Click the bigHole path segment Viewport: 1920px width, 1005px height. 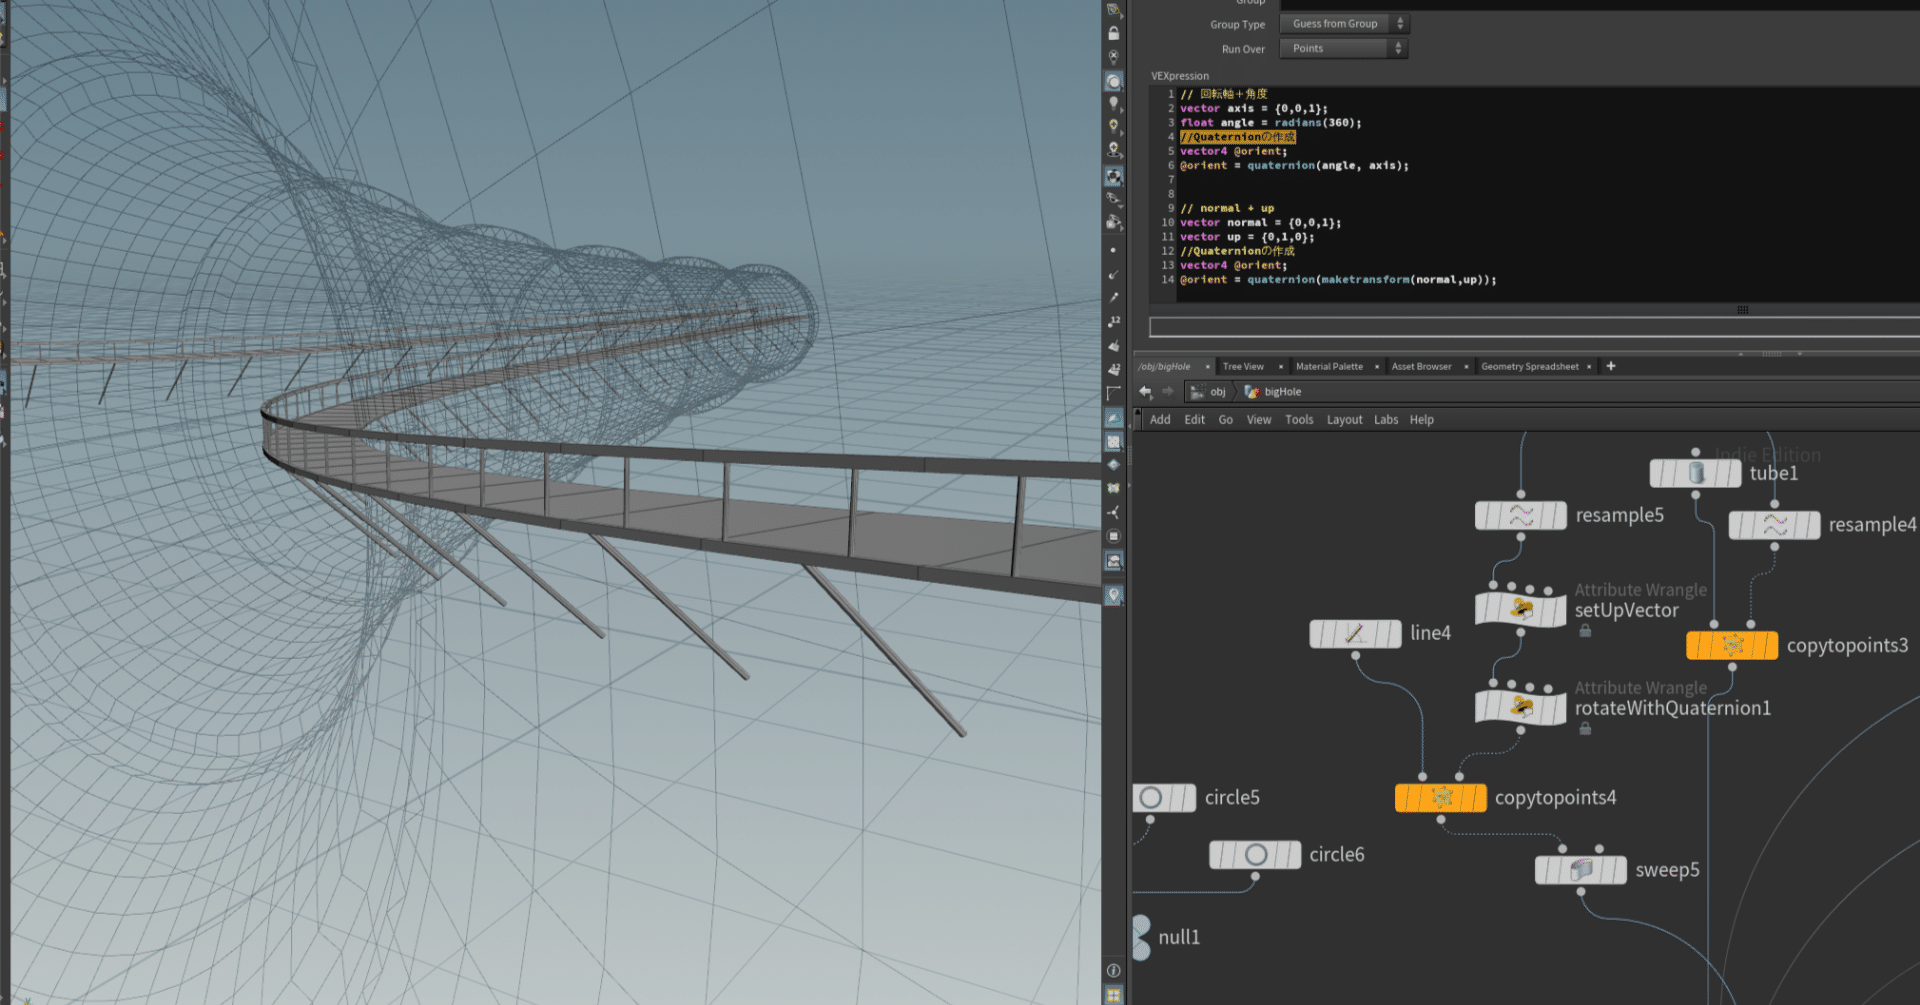(1273, 392)
